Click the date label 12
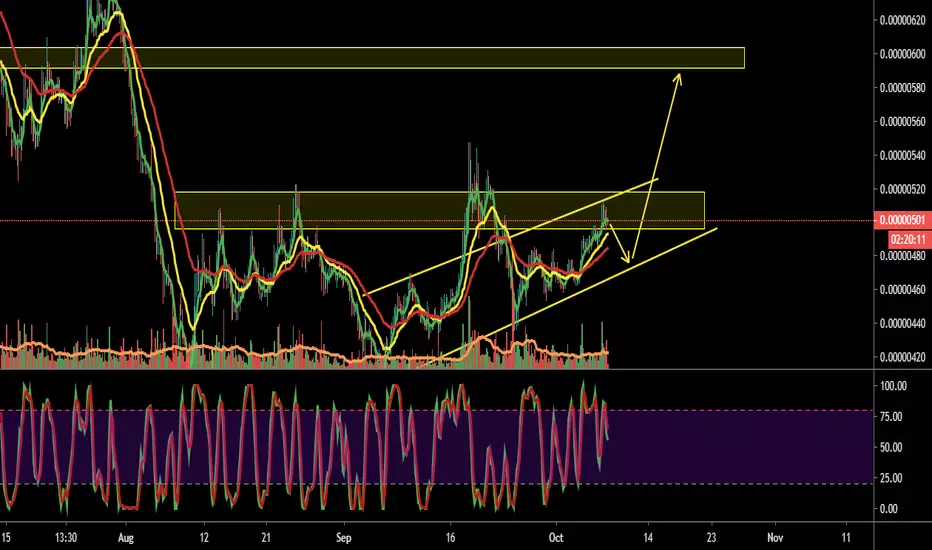The height and width of the screenshot is (550, 932). click(204, 538)
